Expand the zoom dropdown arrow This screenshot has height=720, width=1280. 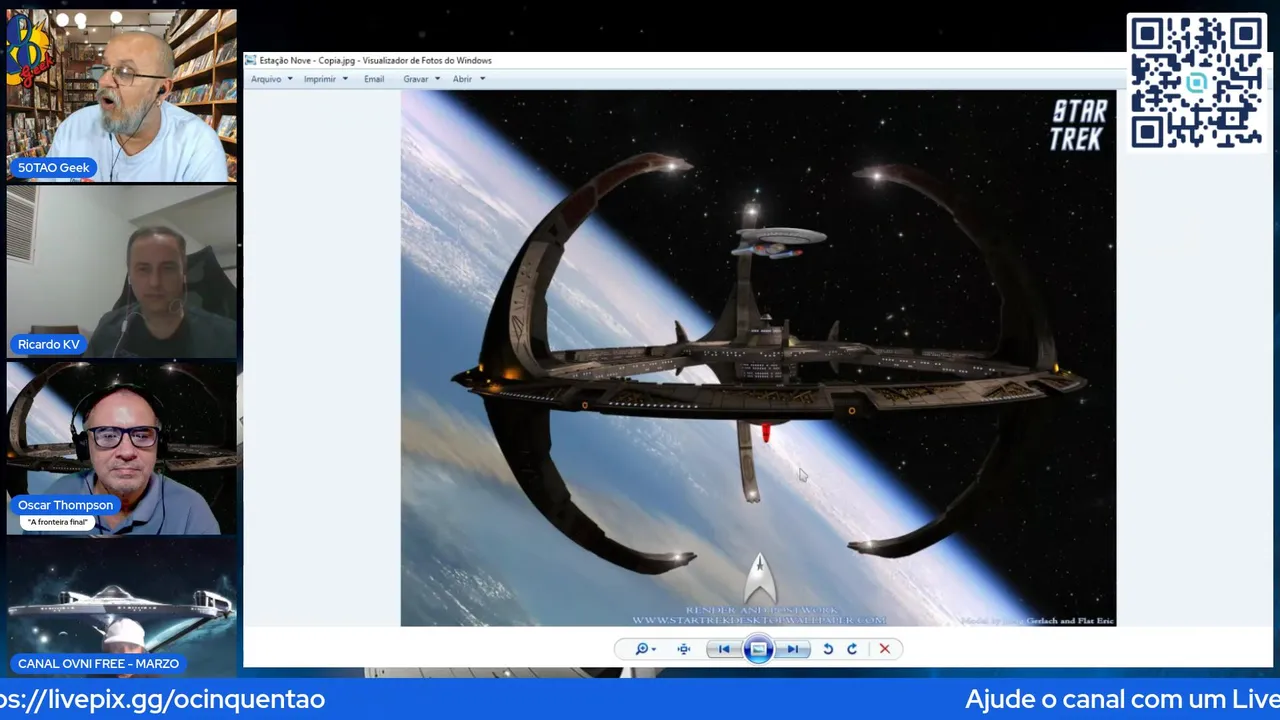click(x=654, y=649)
